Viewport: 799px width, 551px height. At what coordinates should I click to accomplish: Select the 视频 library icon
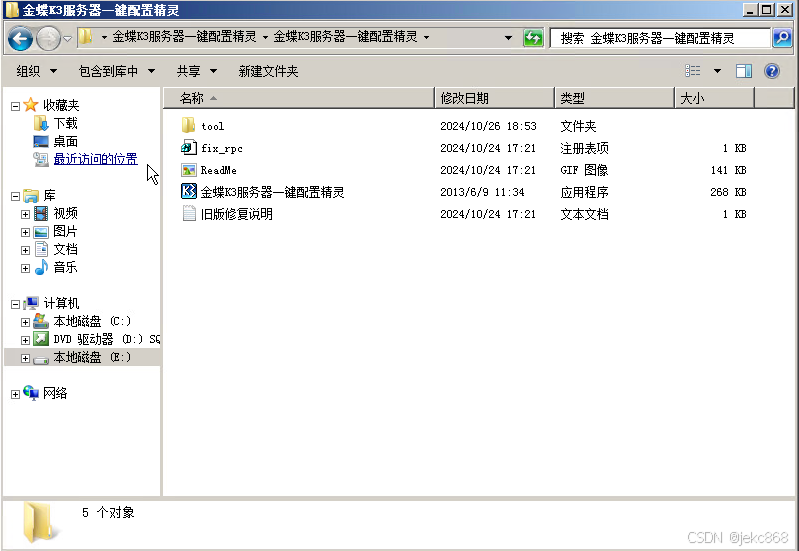(x=41, y=213)
